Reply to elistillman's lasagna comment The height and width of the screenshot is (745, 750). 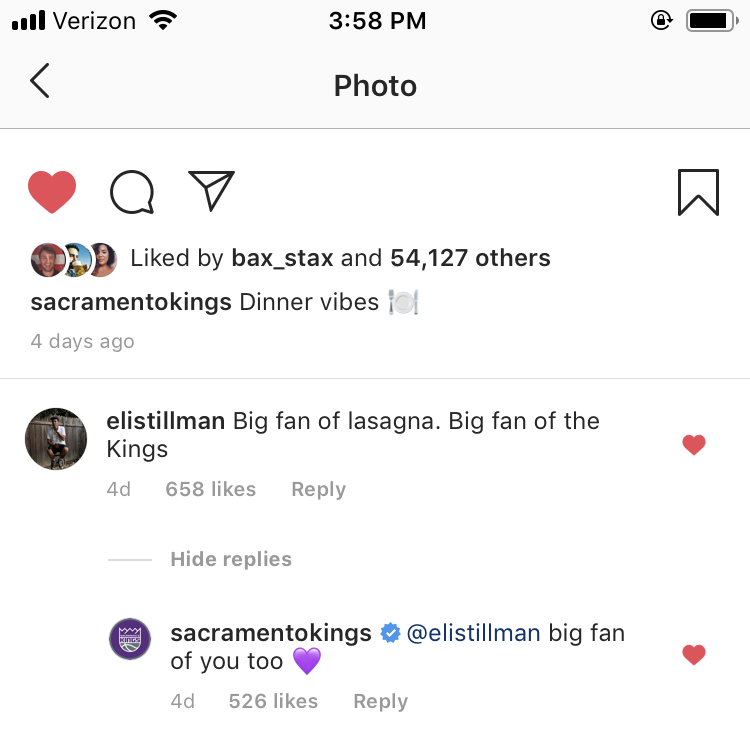(318, 490)
